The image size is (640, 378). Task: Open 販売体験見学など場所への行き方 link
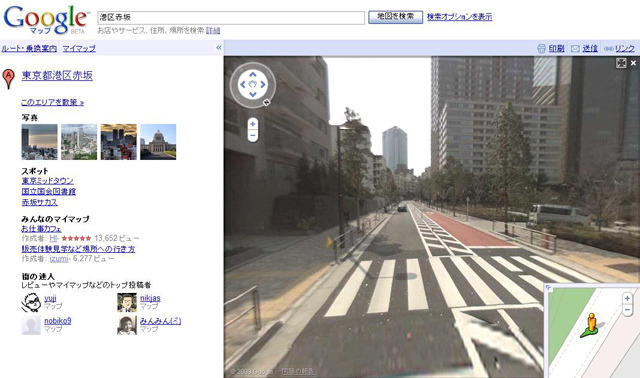[78, 249]
